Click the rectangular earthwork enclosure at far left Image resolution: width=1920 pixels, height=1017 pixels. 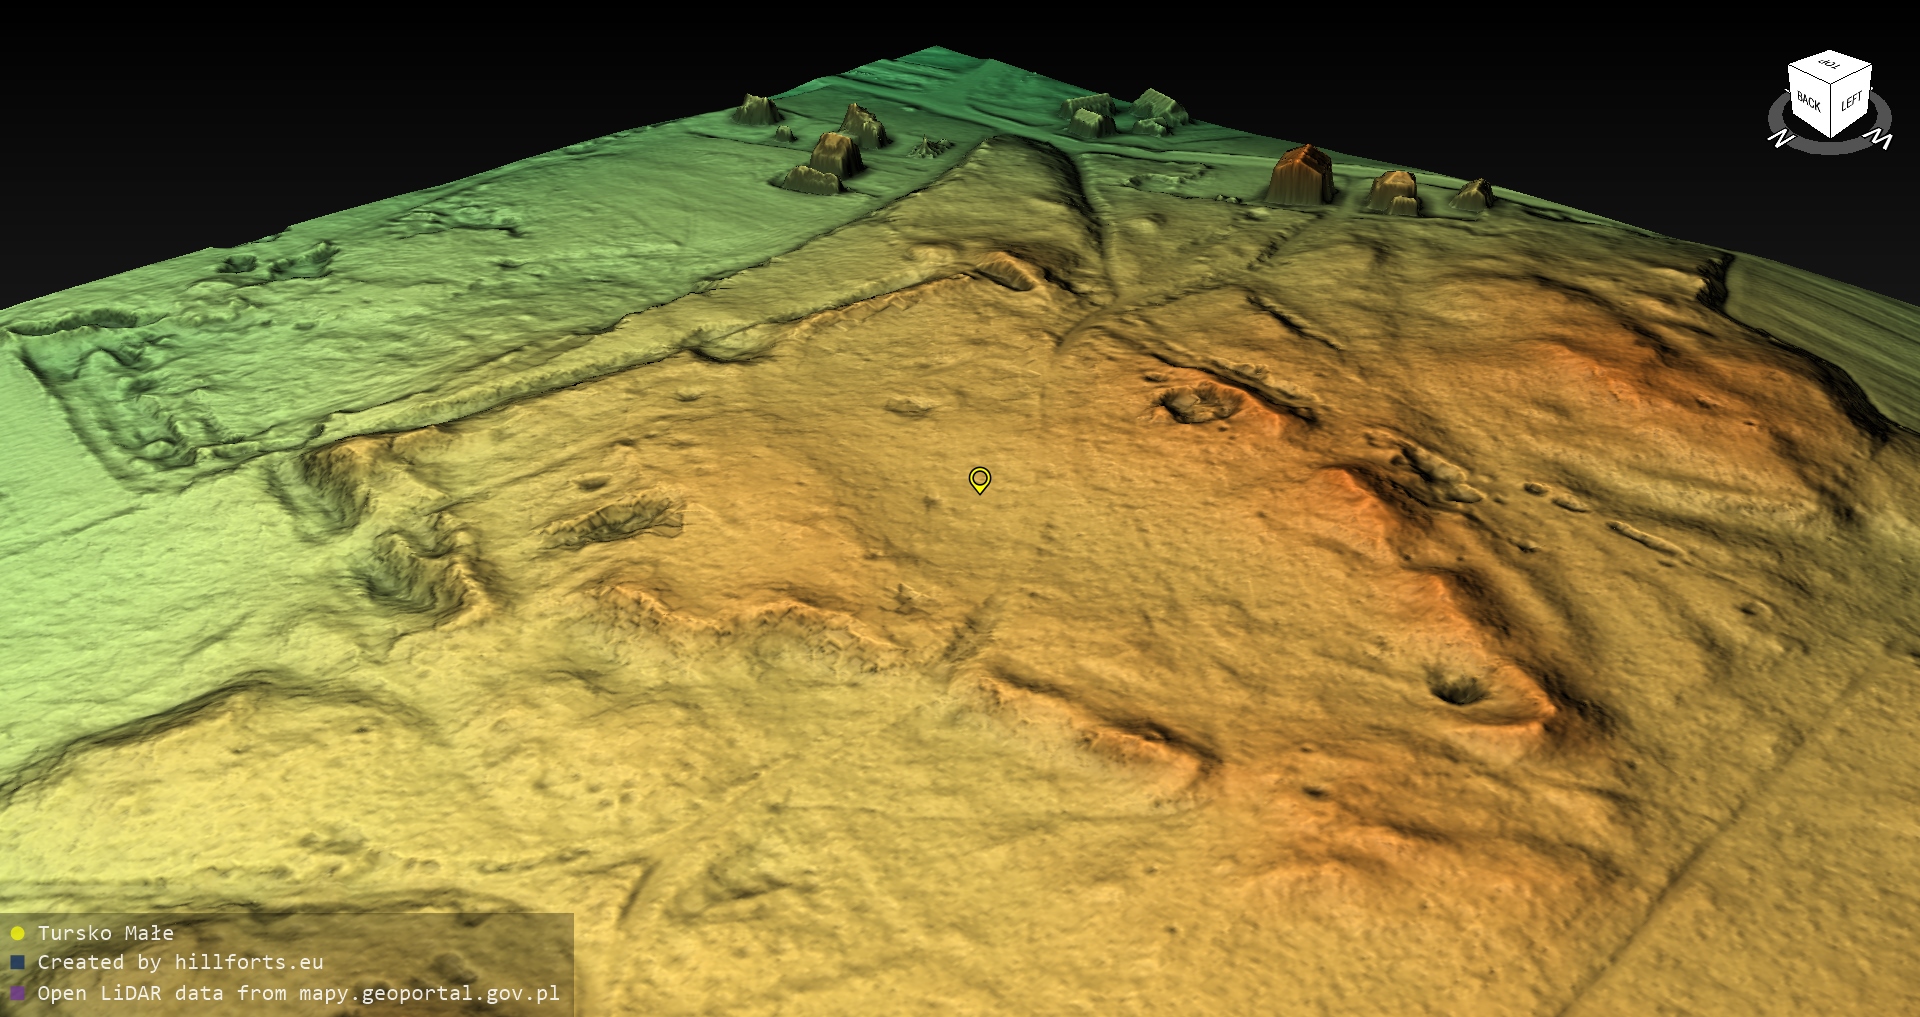pyautogui.click(x=120, y=400)
